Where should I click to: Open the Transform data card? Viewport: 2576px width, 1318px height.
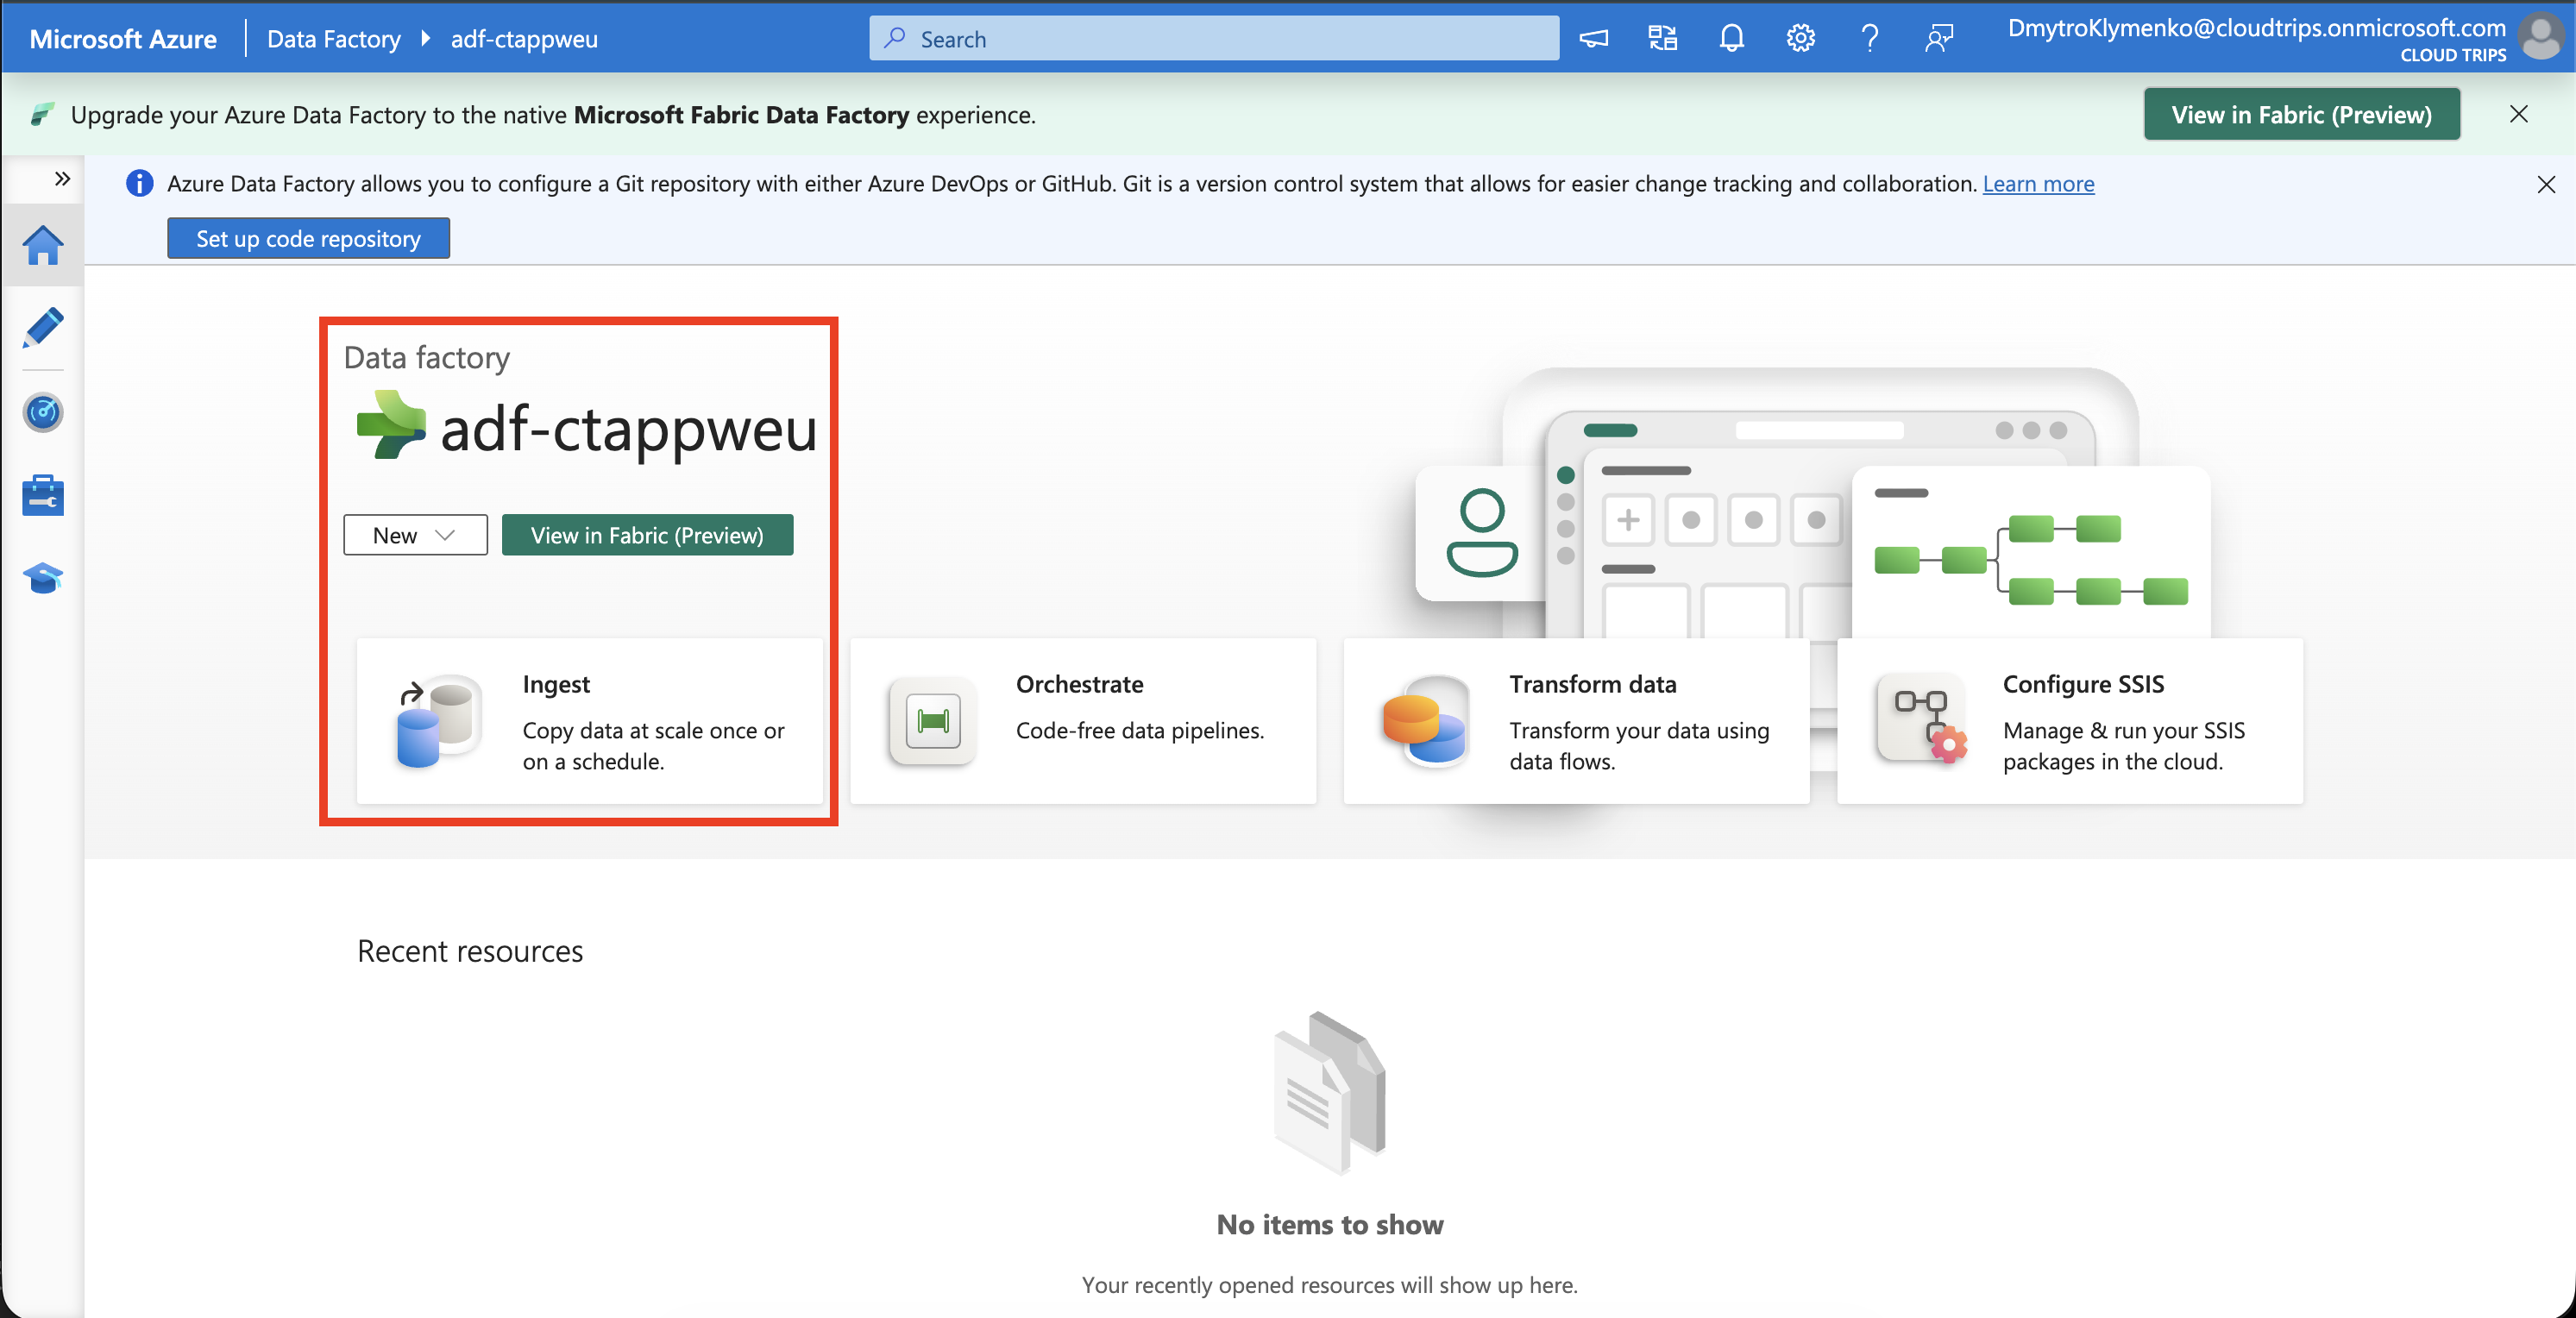pyautogui.click(x=1576, y=721)
